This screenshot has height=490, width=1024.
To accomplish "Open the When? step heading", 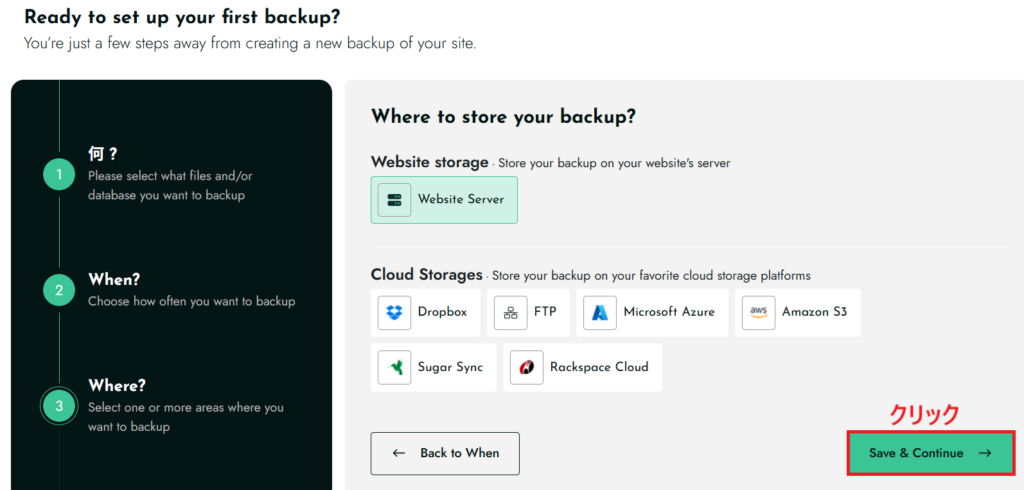I will [x=114, y=279].
